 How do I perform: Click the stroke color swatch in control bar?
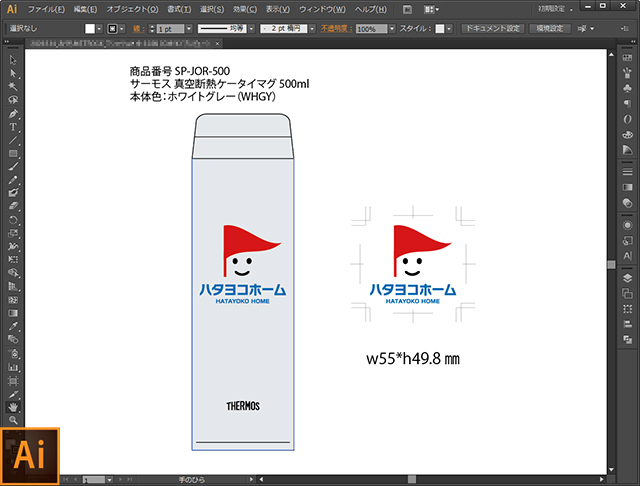112,29
